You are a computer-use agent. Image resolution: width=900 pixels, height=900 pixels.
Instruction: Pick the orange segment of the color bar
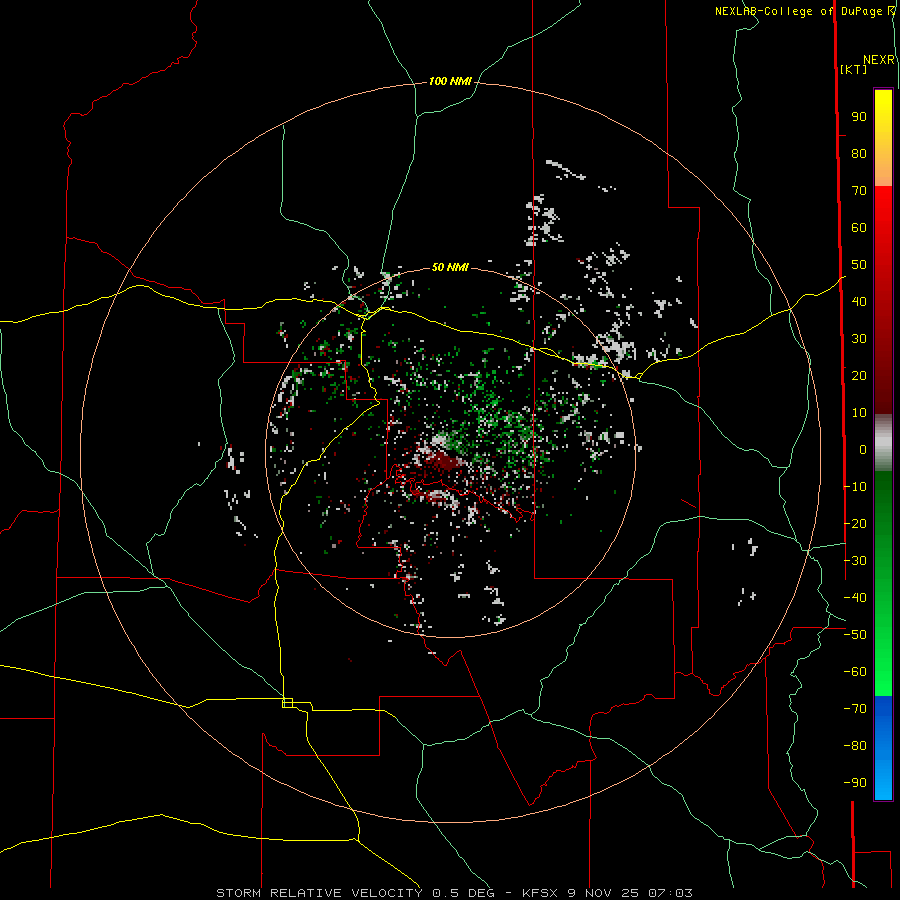click(883, 172)
